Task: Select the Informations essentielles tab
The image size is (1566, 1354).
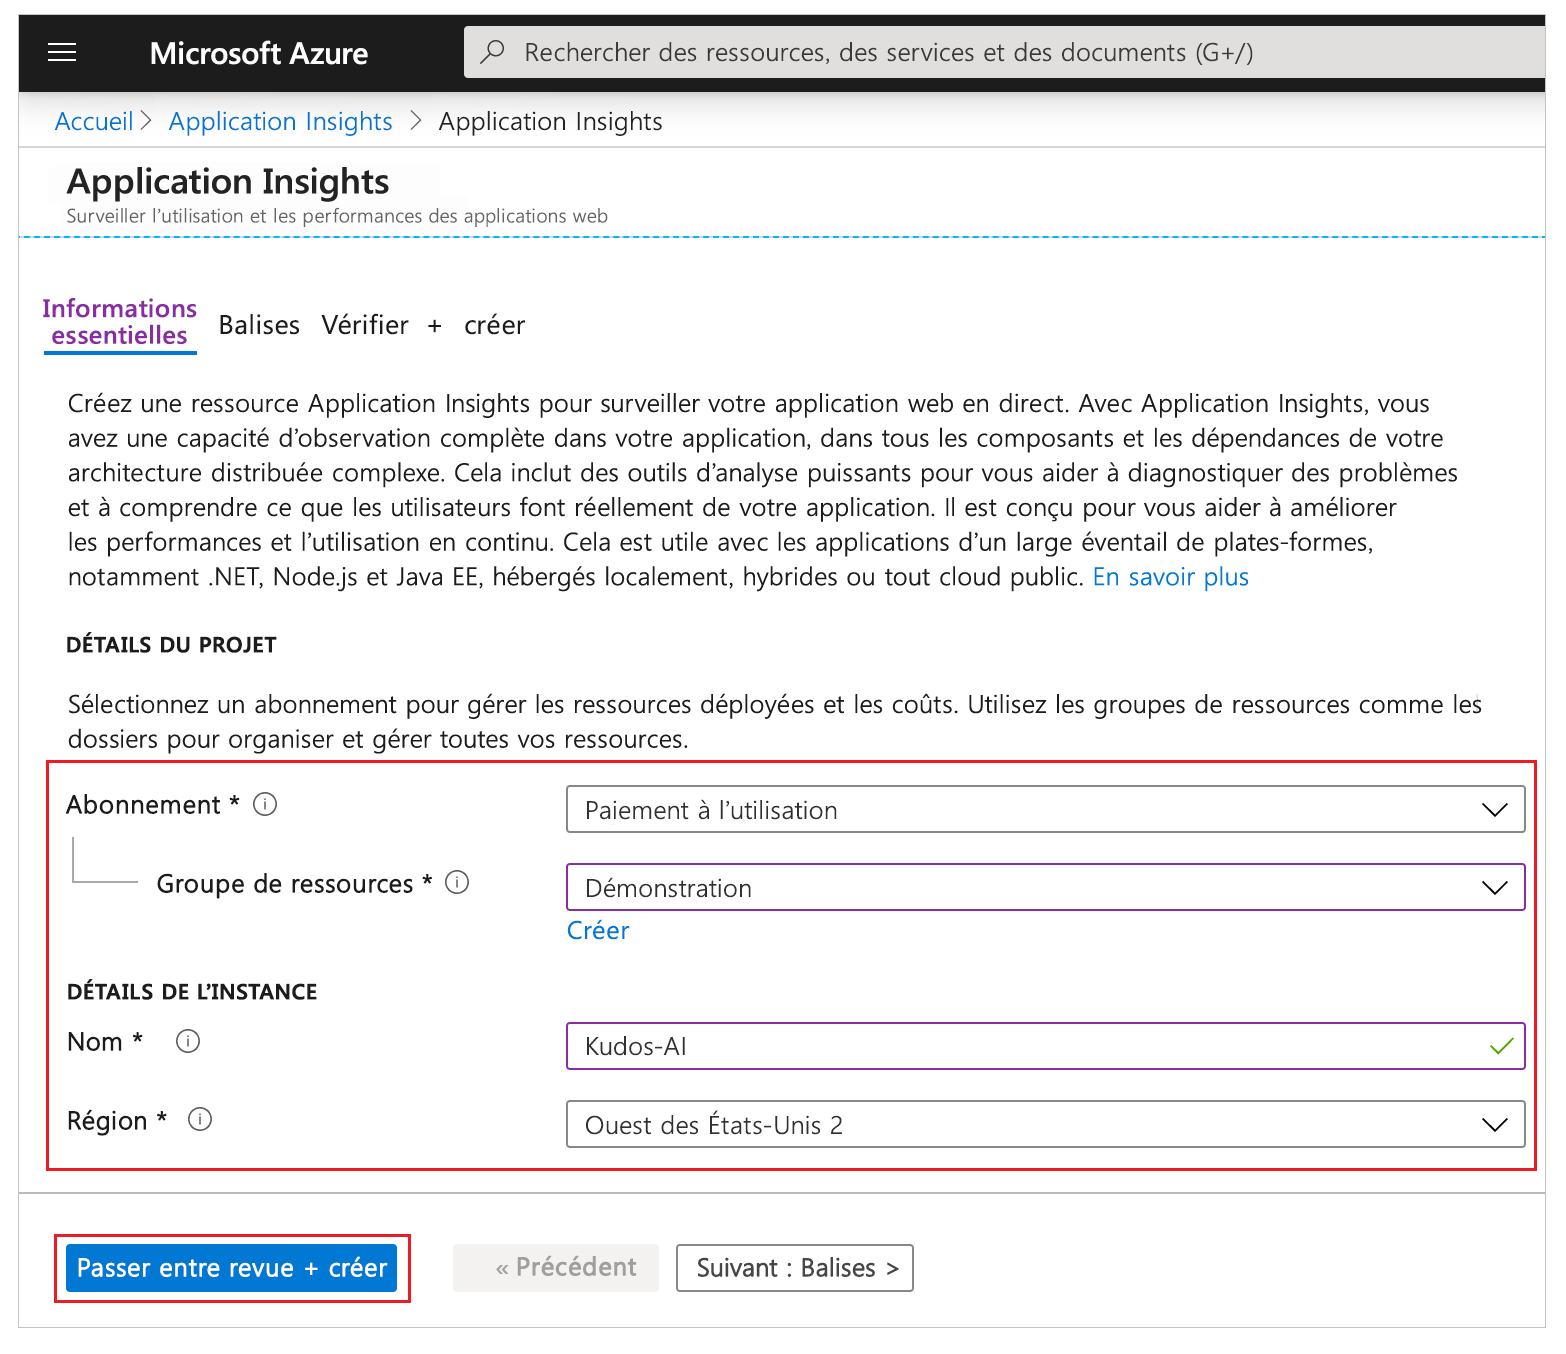Action: (120, 322)
